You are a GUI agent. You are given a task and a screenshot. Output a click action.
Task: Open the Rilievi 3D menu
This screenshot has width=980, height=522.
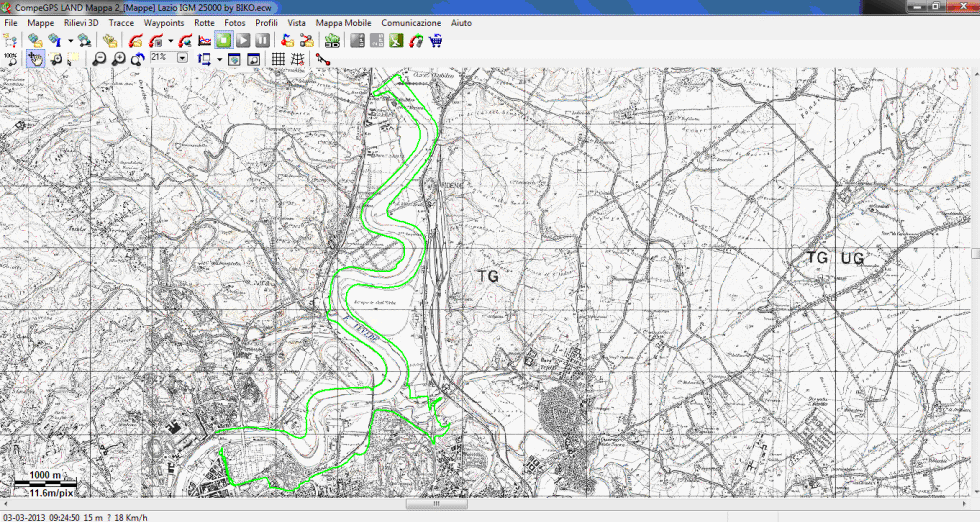(x=81, y=22)
